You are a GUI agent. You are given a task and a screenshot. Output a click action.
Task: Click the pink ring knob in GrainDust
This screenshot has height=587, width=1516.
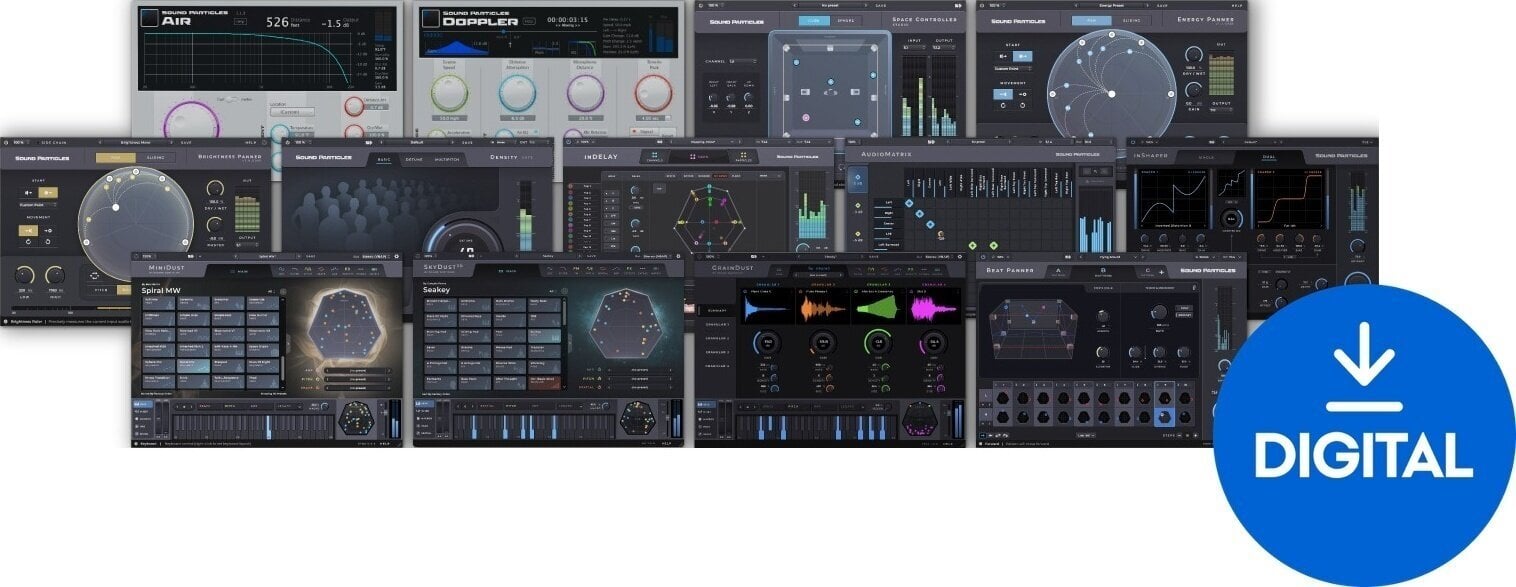(x=935, y=343)
